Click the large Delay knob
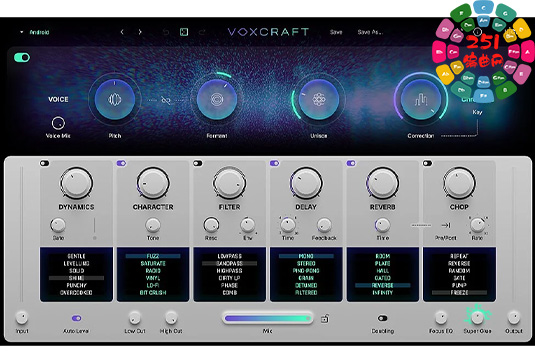This screenshot has width=535, height=363. (306, 183)
